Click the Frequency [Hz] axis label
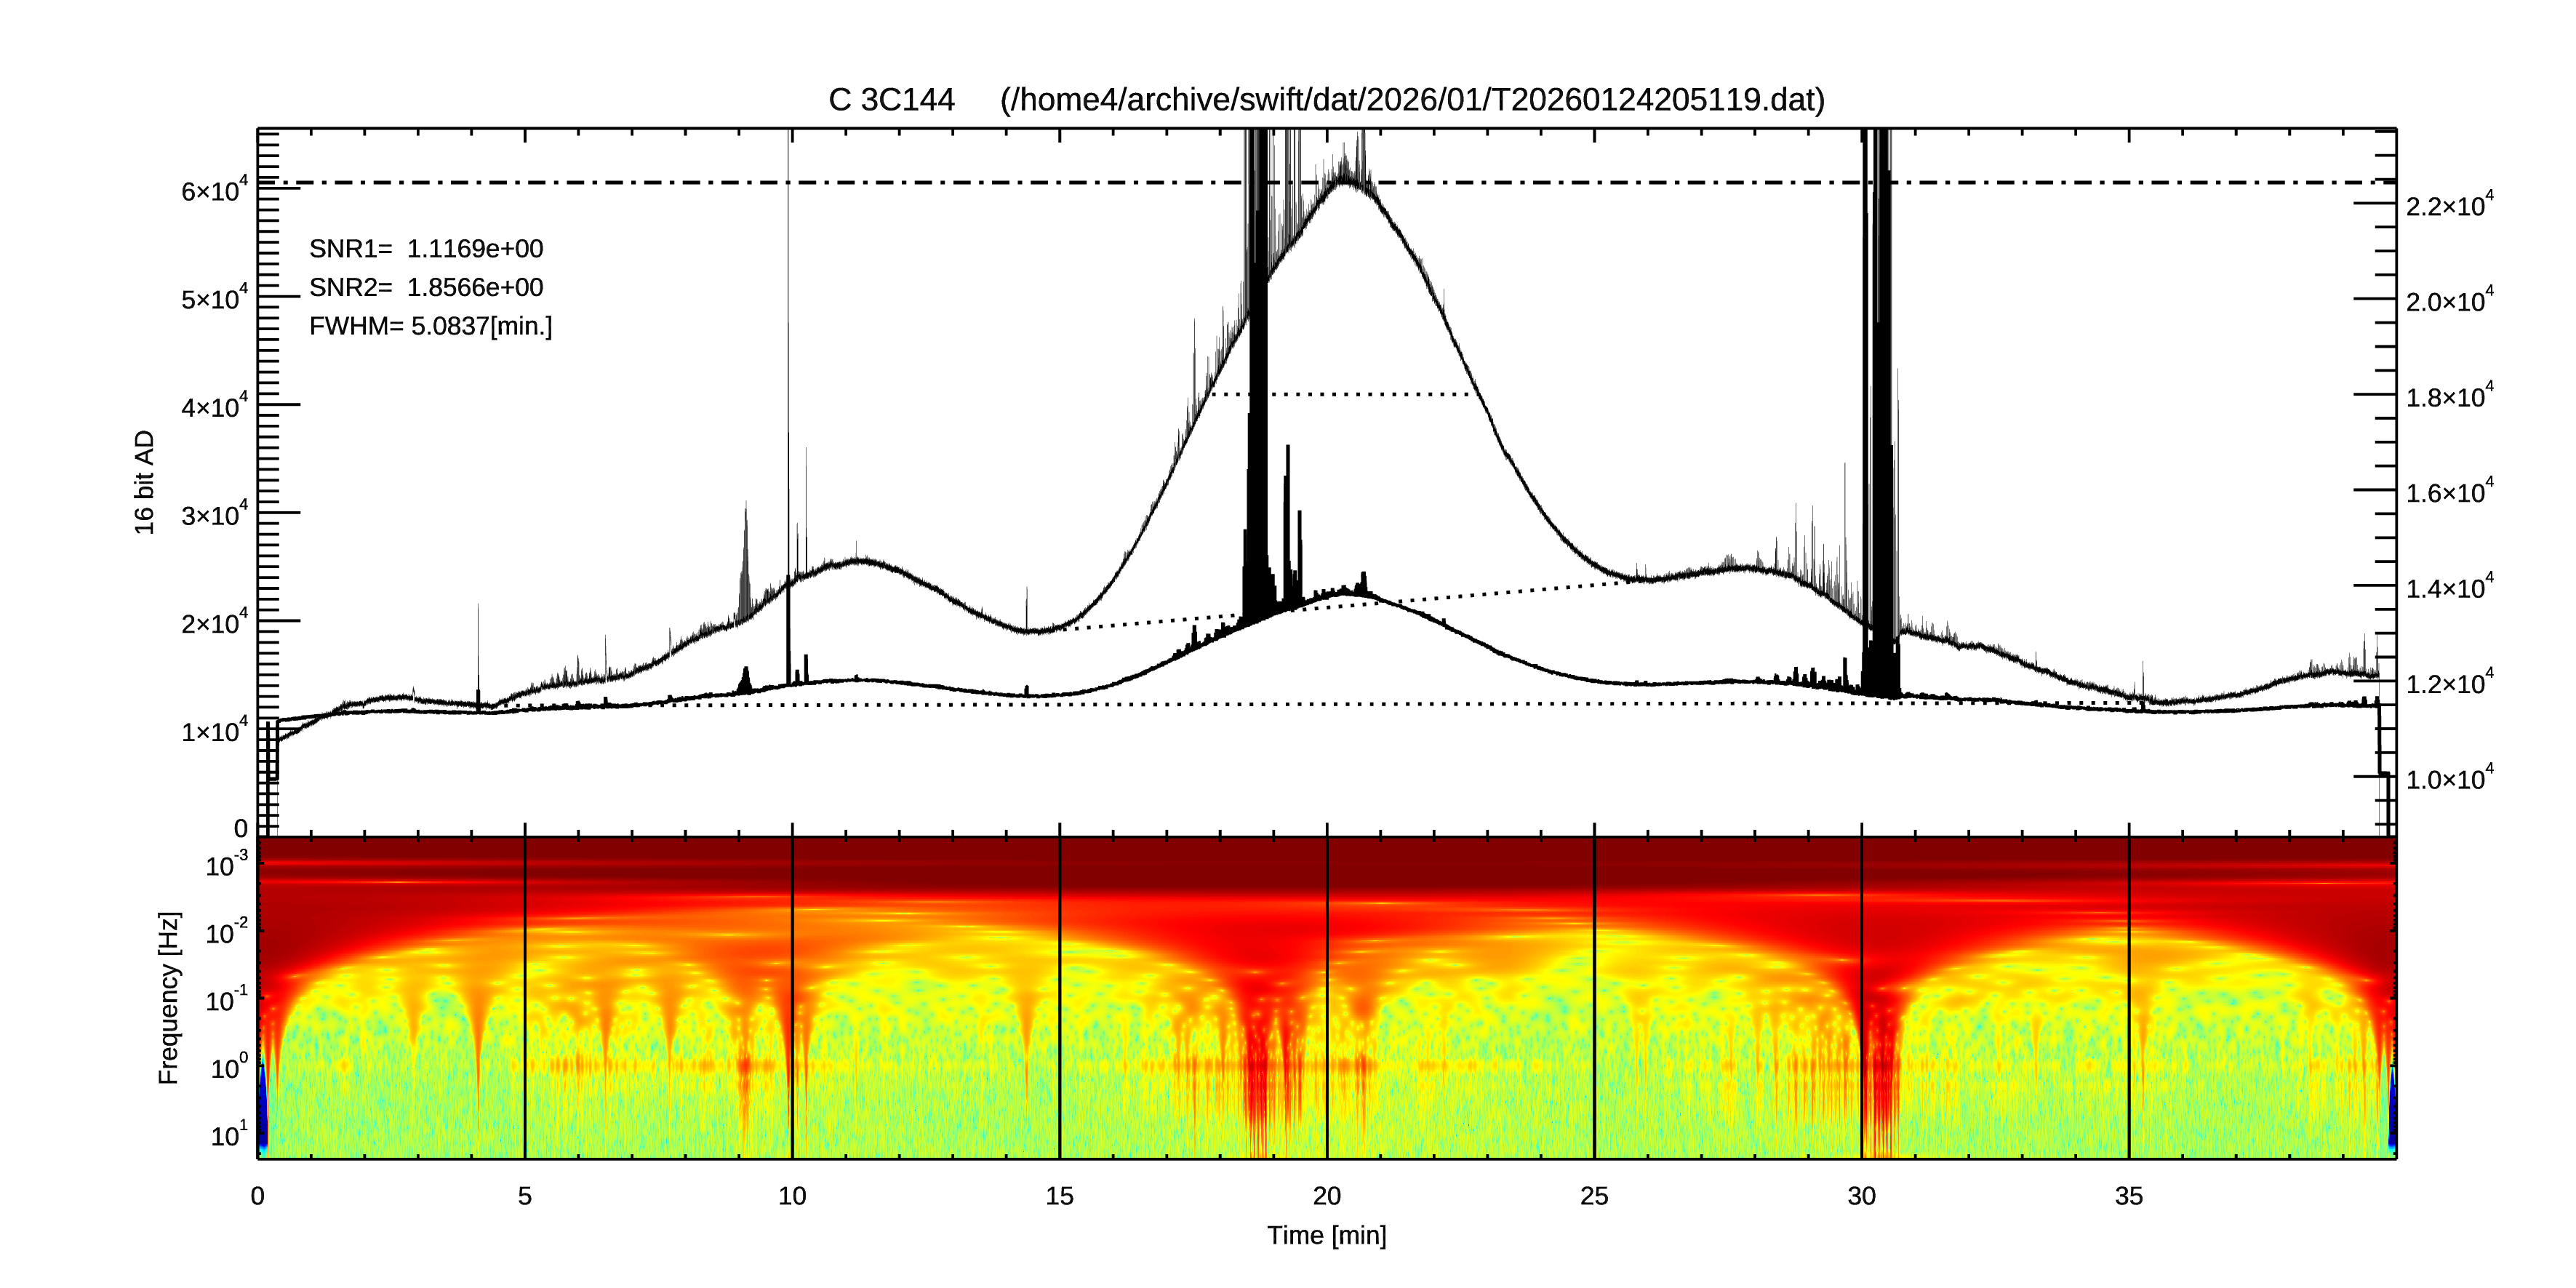This screenshot has height=1288, width=2576. click(169, 997)
